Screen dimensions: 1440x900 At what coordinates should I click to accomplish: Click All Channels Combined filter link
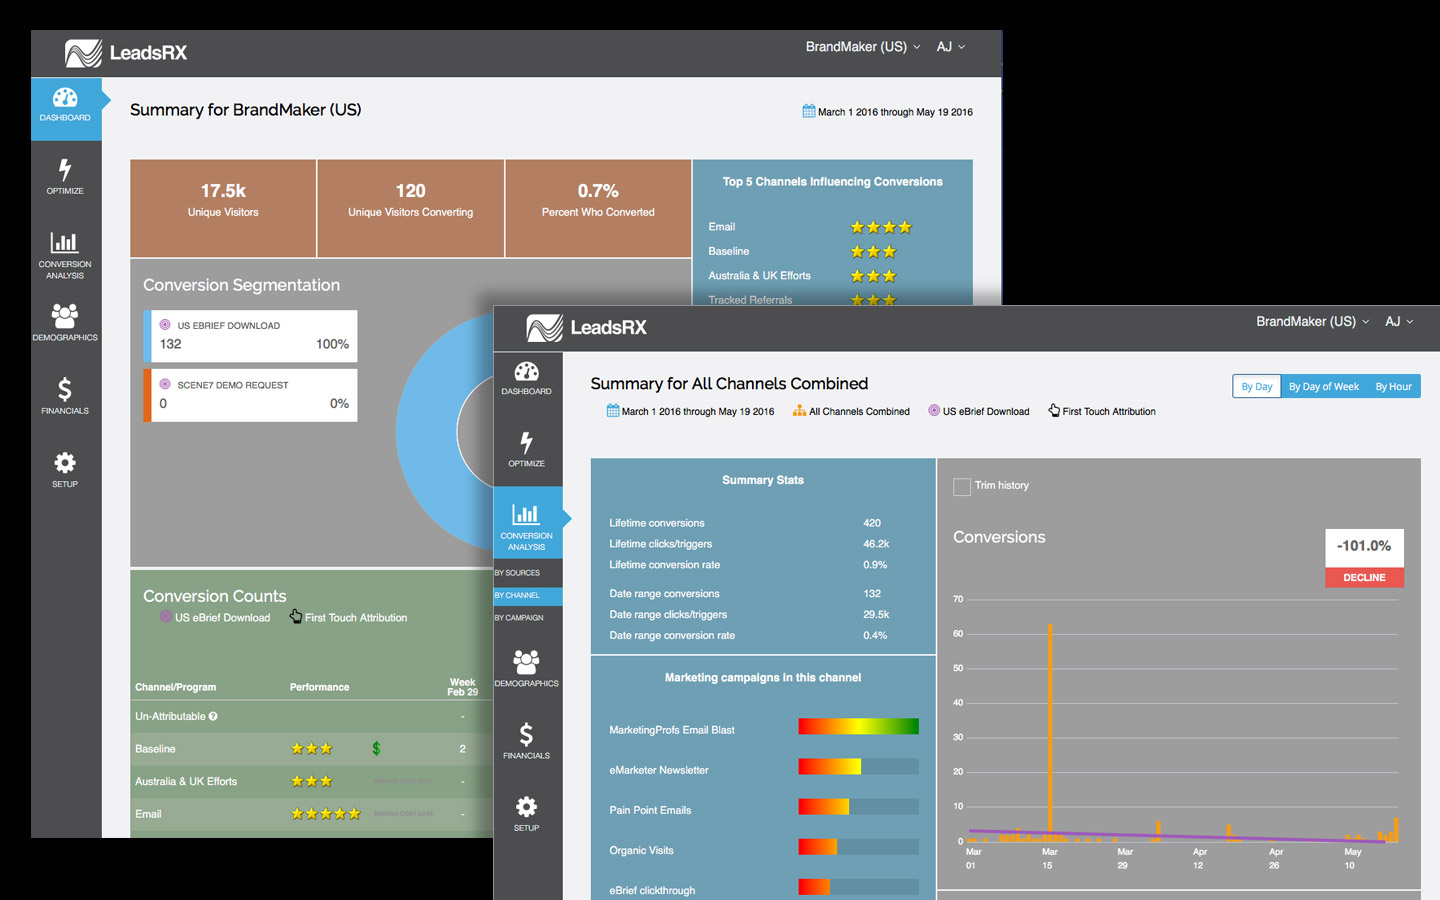tap(859, 411)
